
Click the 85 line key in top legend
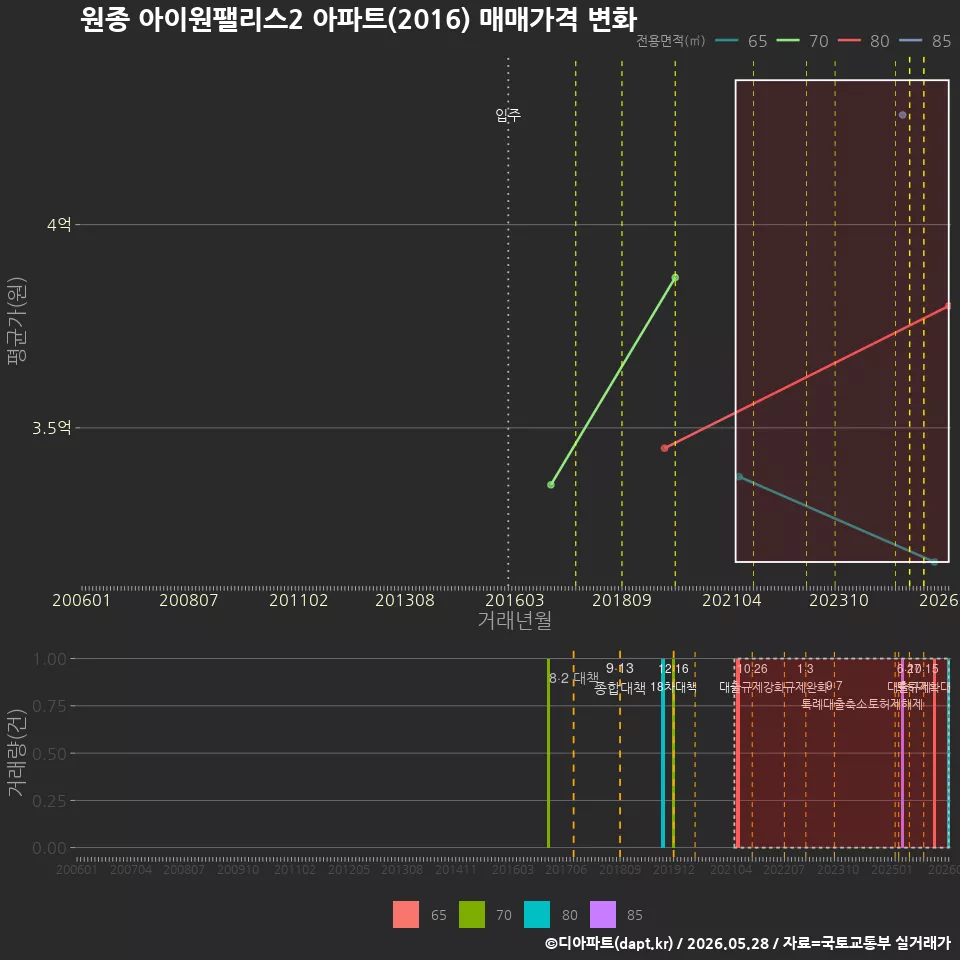tap(910, 41)
